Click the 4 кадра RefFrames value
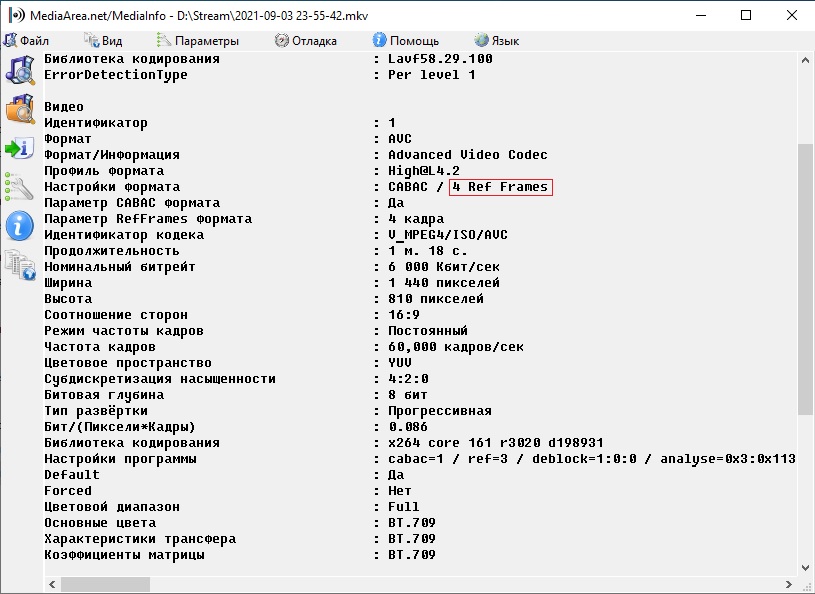 coord(416,219)
